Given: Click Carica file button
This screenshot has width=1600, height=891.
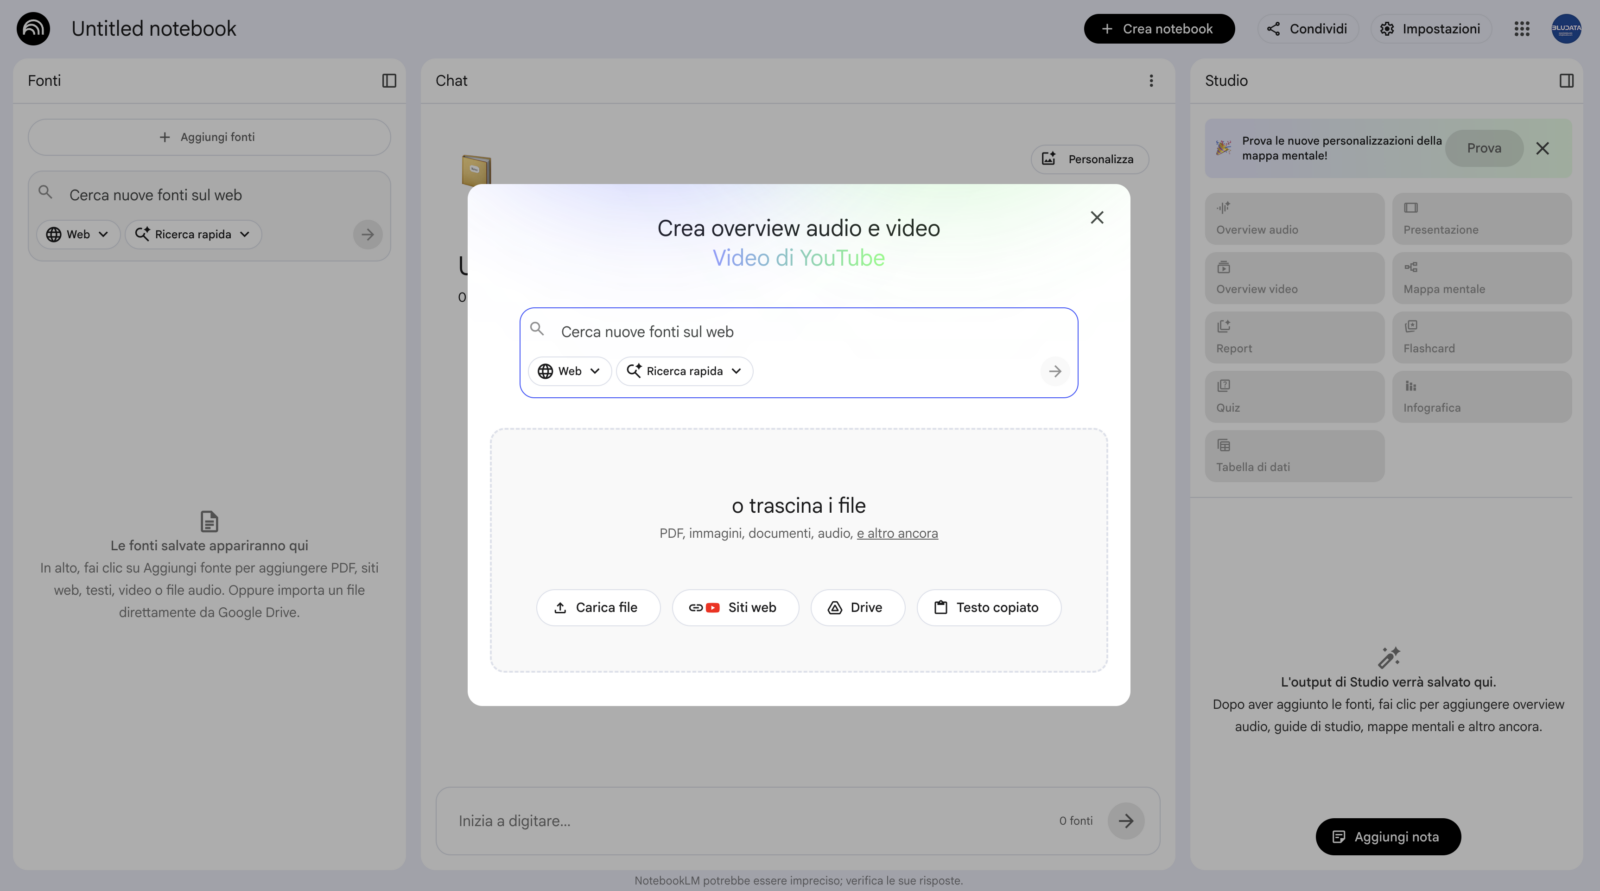Looking at the screenshot, I should (598, 607).
